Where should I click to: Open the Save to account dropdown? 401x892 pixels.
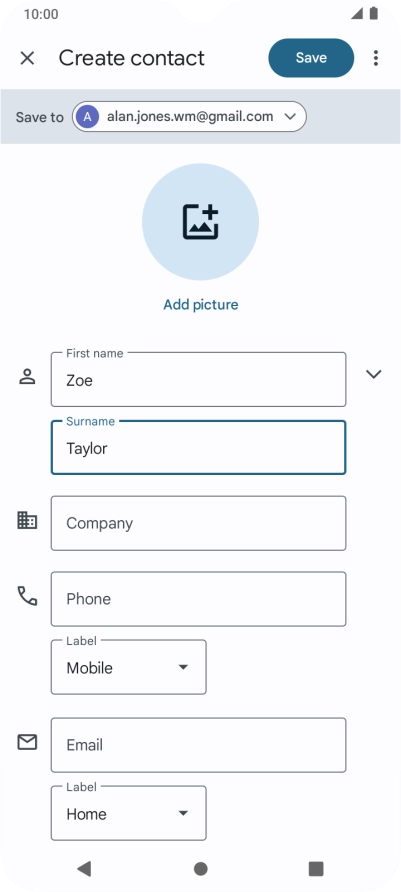189,117
